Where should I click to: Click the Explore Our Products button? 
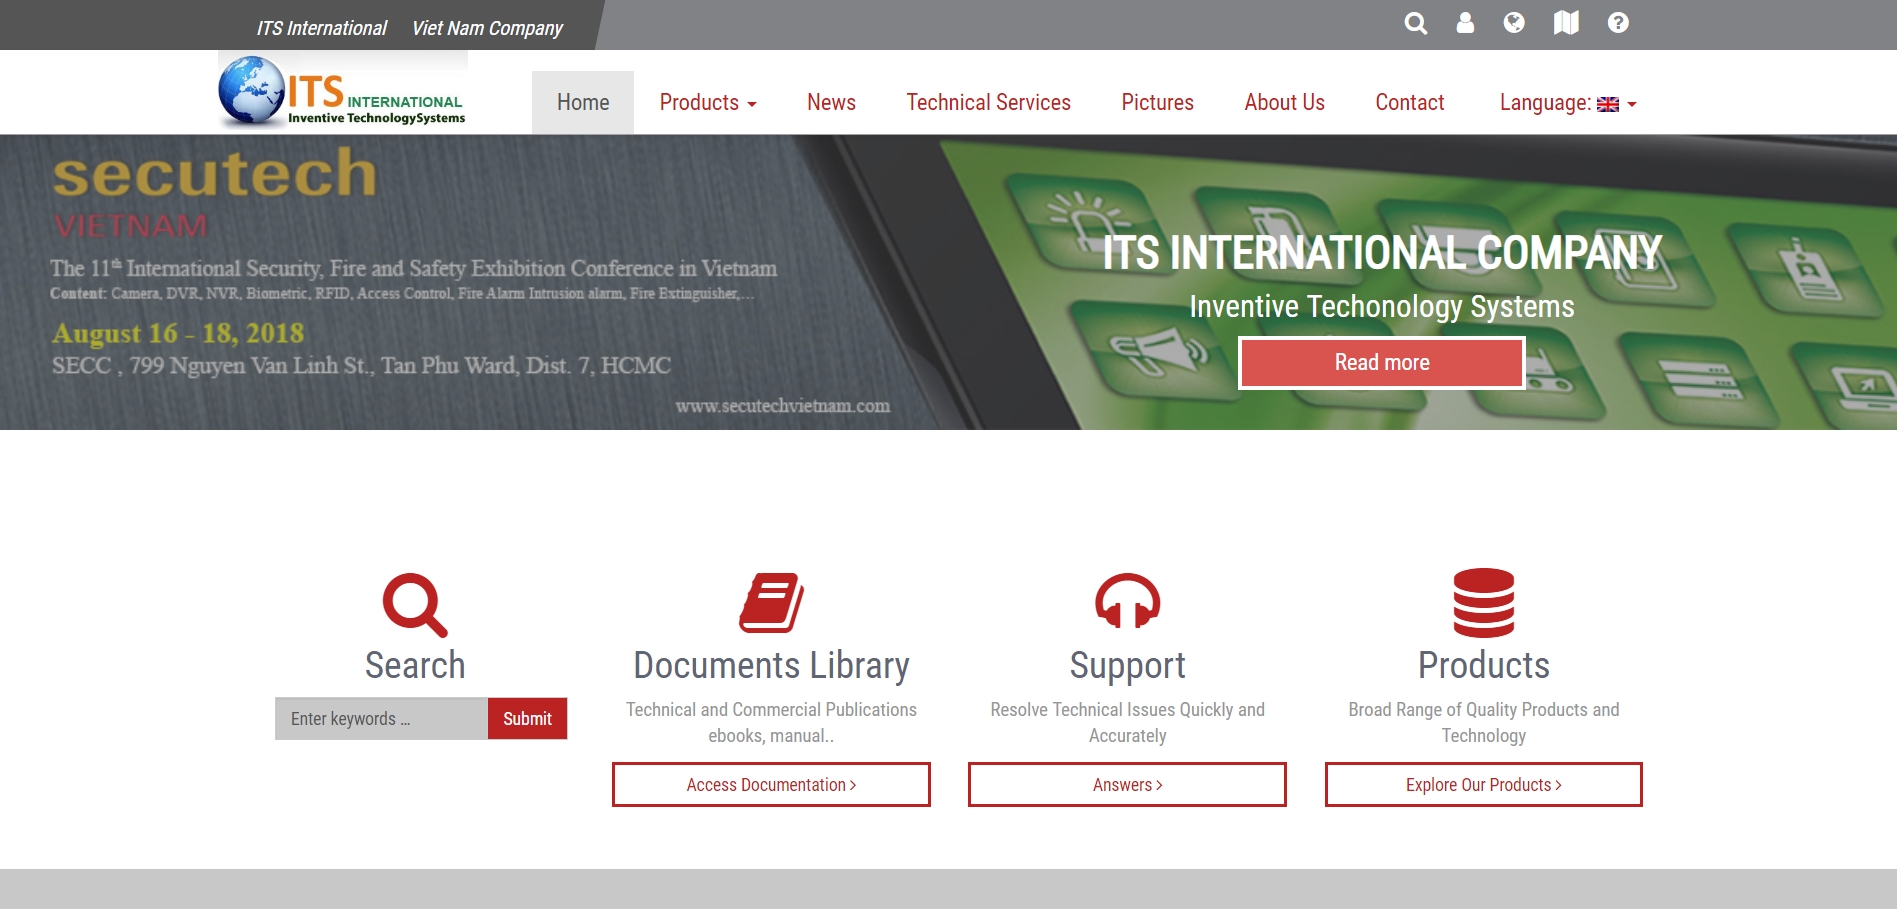point(1484,785)
